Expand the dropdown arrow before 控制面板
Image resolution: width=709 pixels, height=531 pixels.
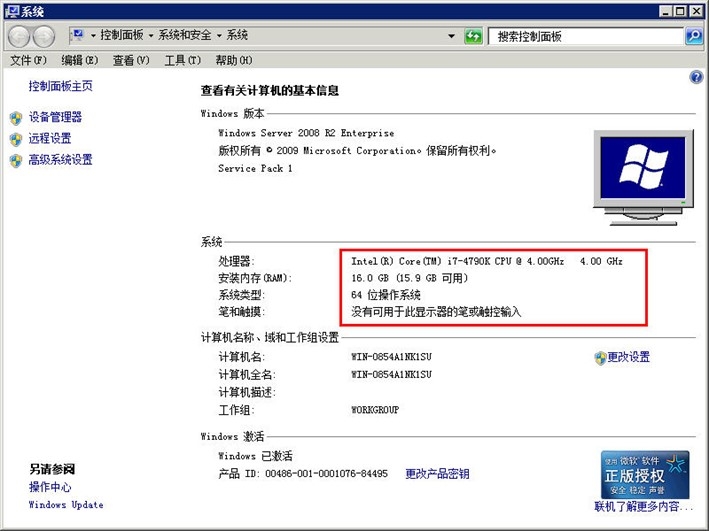(93, 35)
